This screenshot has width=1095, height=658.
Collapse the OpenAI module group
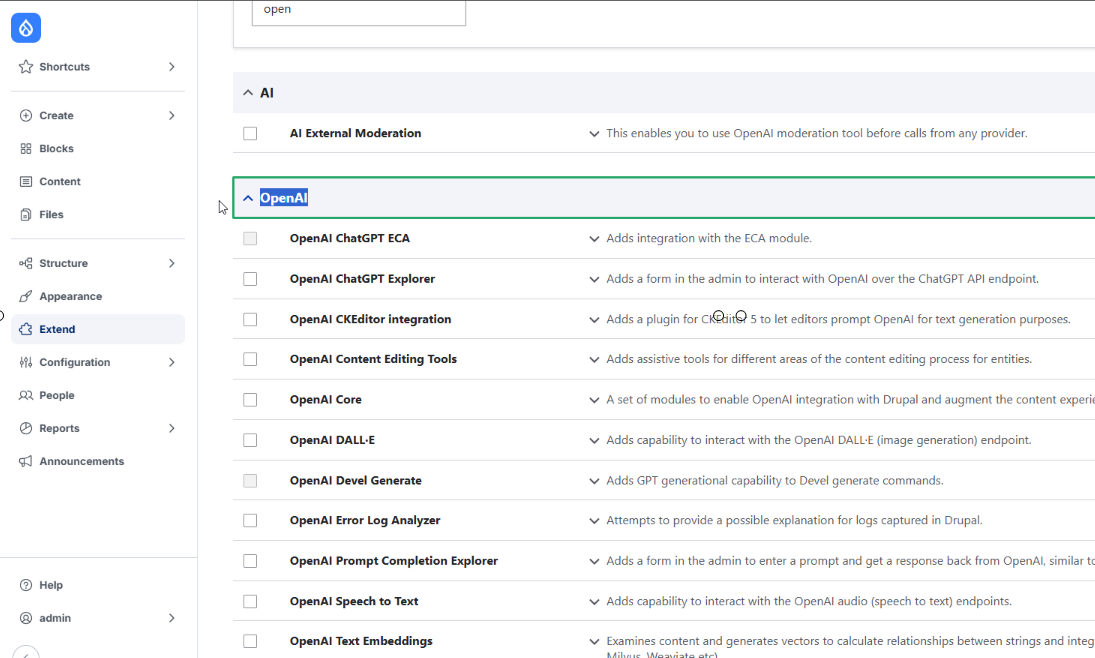point(248,198)
